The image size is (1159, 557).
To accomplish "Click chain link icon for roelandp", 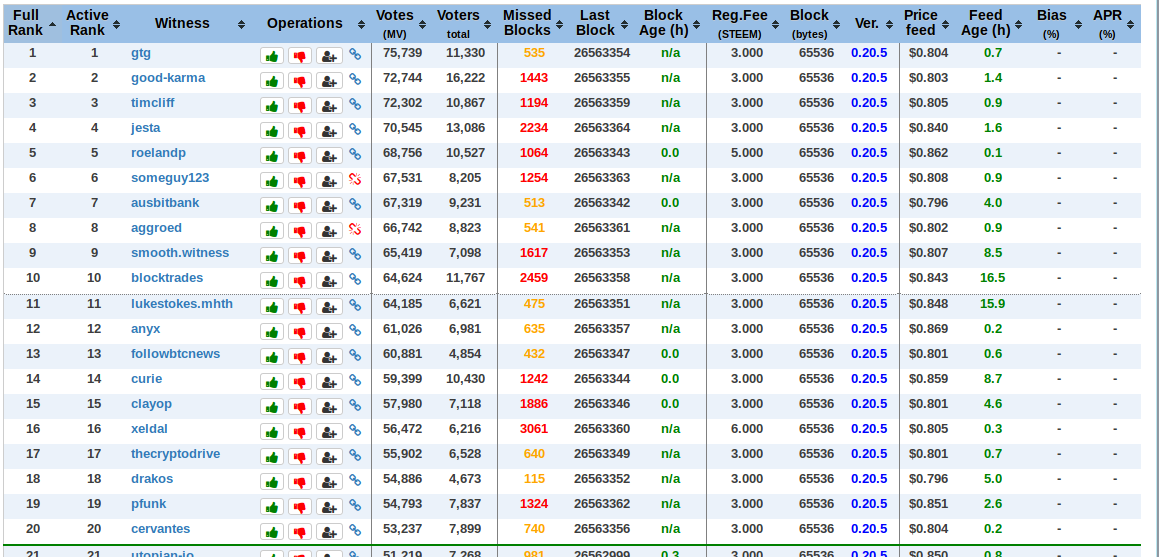I will (355, 154).
